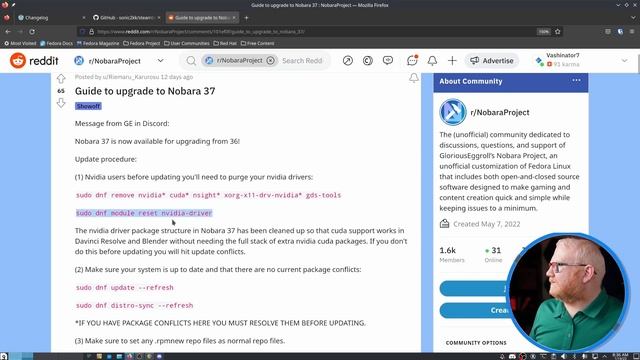Click r/NobaraProject name in sidebar
This screenshot has height=360, width=640.
click(x=500, y=112)
